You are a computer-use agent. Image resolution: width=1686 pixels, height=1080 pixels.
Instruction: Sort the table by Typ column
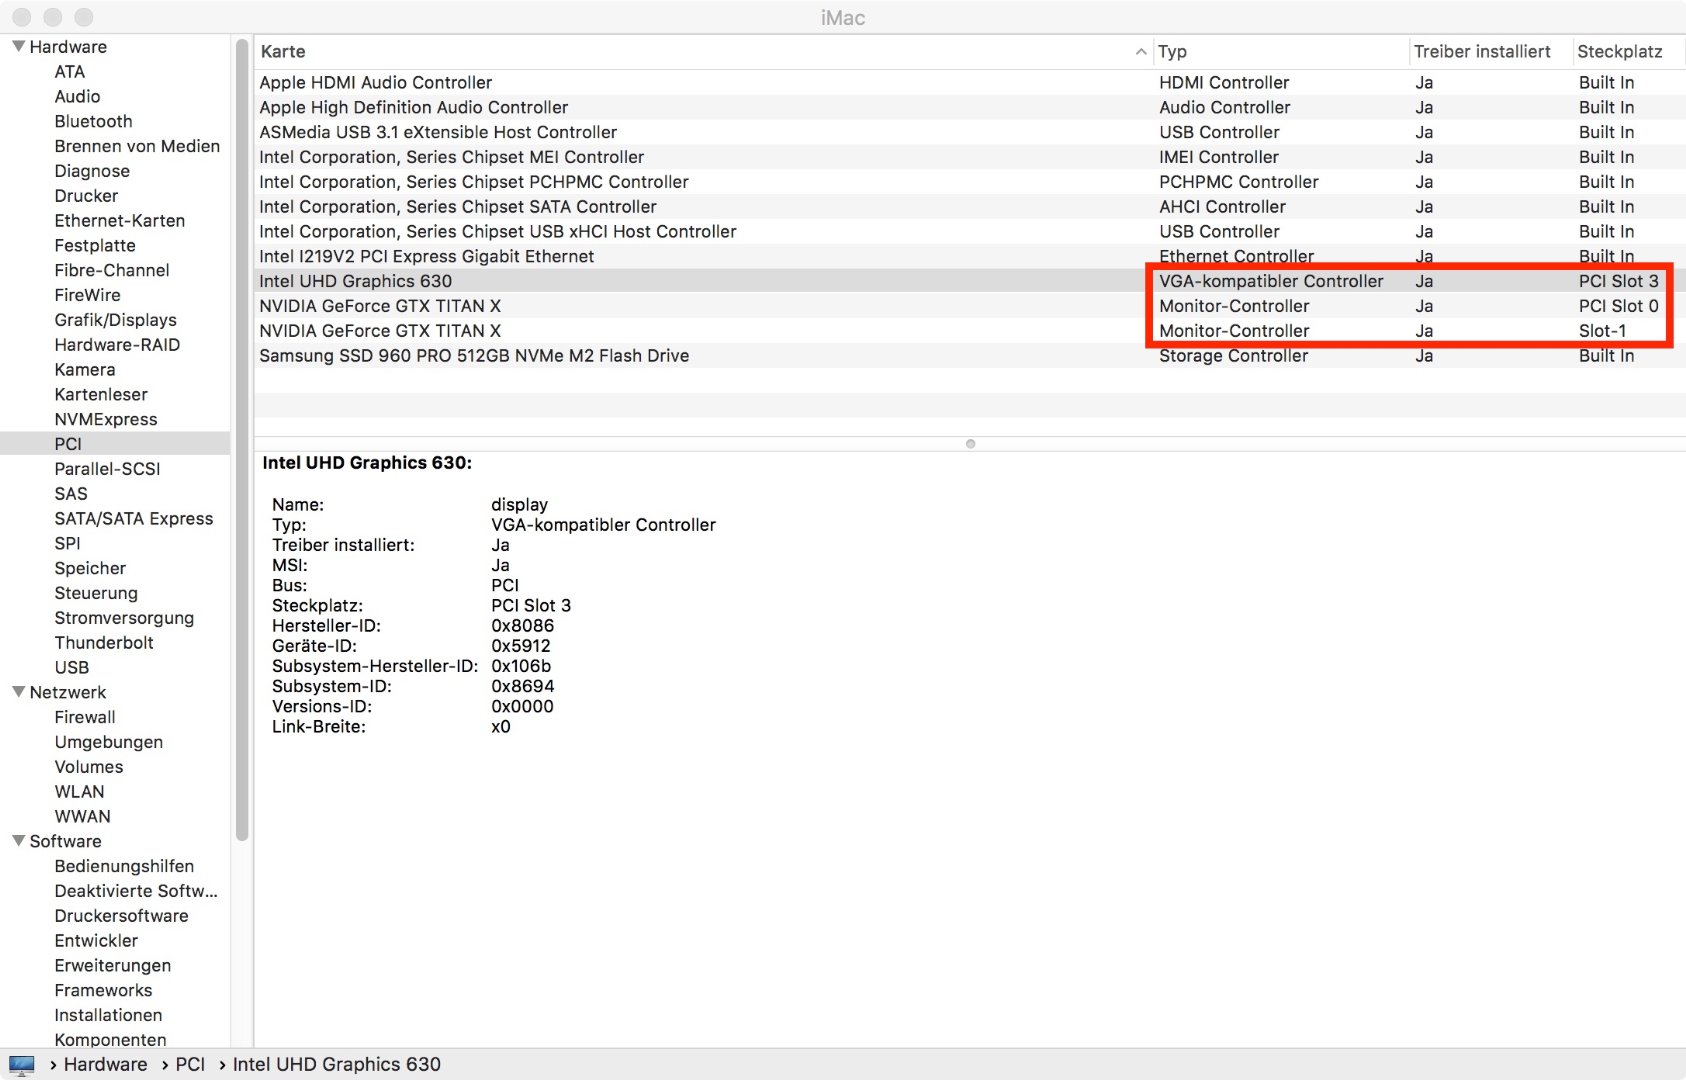pos(1172,51)
